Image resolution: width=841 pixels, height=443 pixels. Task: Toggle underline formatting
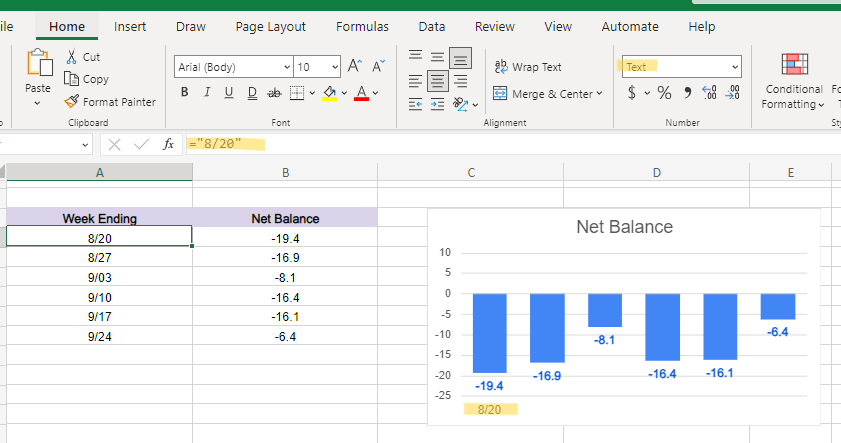click(228, 92)
